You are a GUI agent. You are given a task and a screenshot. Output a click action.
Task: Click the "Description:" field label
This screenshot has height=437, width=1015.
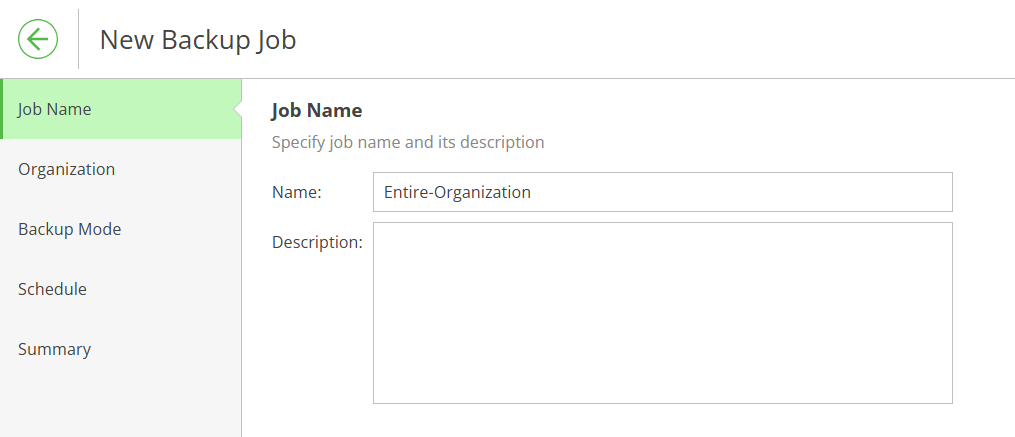[317, 242]
